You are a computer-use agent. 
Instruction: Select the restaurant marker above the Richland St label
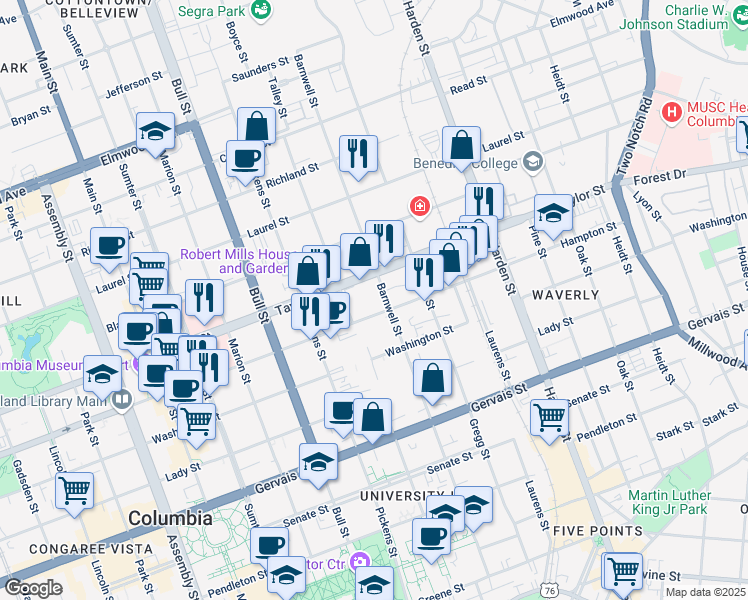[x=358, y=155]
